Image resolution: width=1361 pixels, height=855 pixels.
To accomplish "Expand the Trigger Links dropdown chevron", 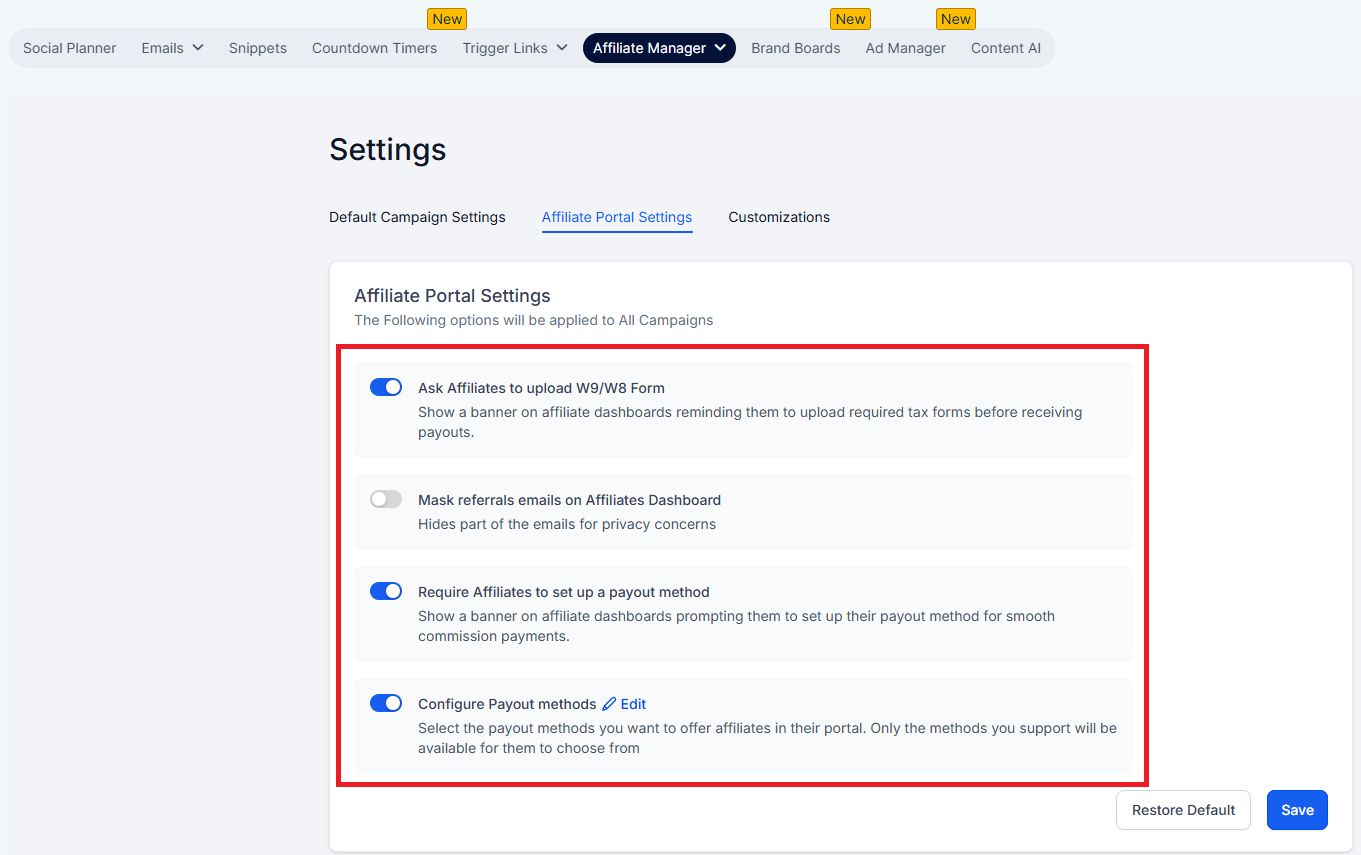I will (562, 48).
